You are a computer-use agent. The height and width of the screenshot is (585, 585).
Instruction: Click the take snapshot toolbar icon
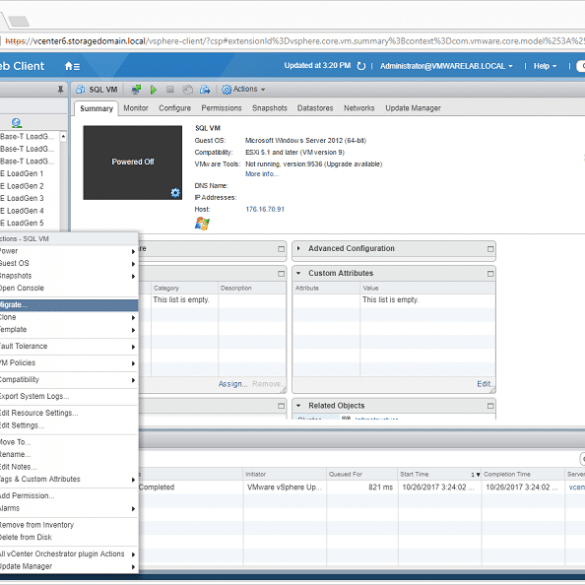click(188, 90)
